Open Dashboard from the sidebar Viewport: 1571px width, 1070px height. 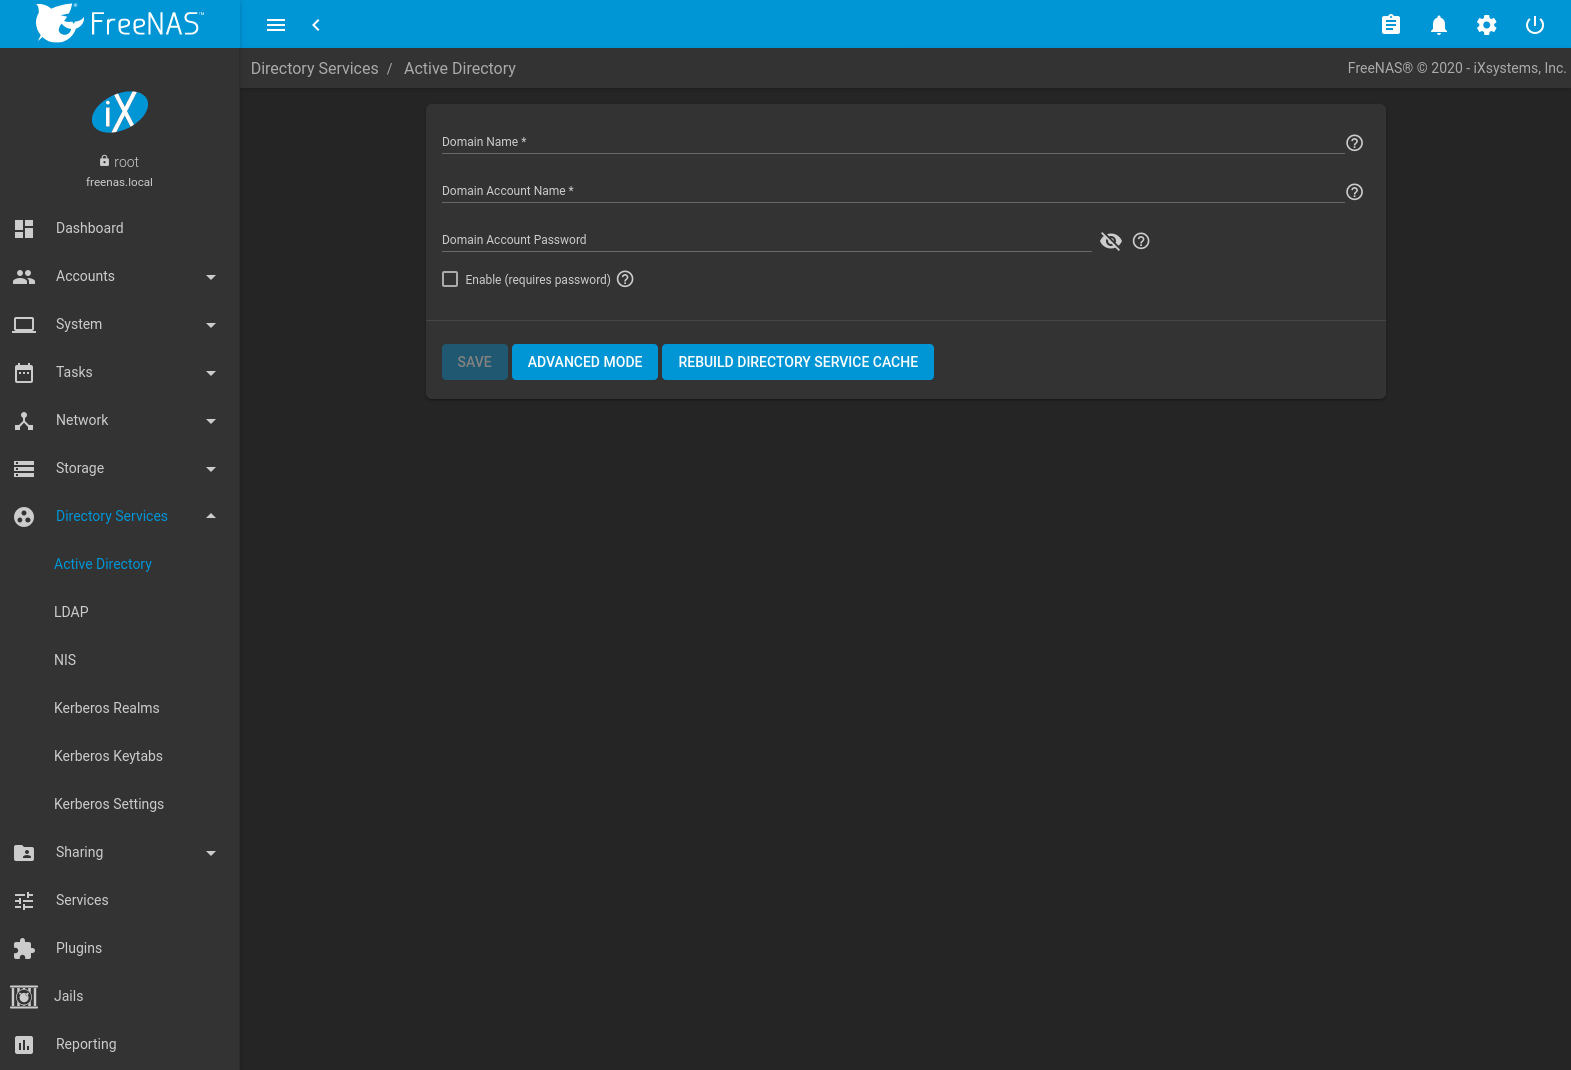pyautogui.click(x=89, y=228)
